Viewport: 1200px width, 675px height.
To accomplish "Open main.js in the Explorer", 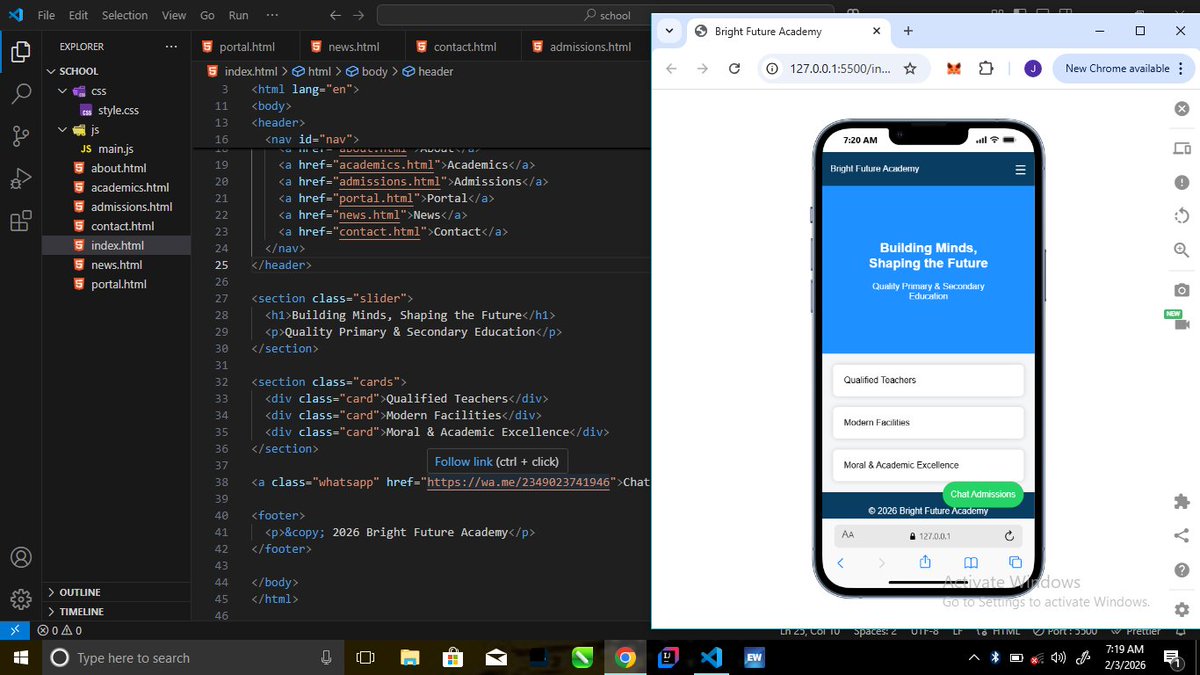I will pos(115,149).
